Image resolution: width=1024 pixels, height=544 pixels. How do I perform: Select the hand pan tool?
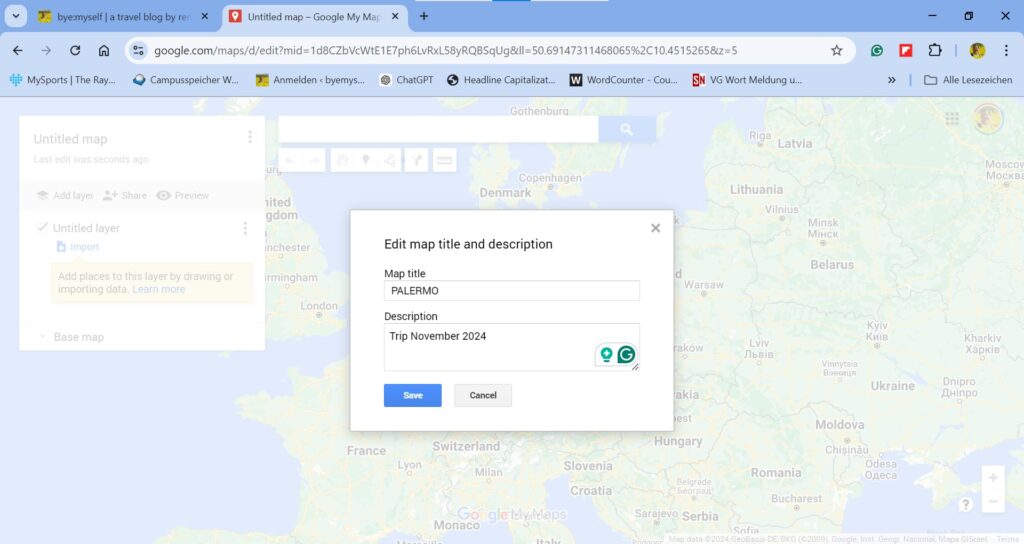coord(342,160)
